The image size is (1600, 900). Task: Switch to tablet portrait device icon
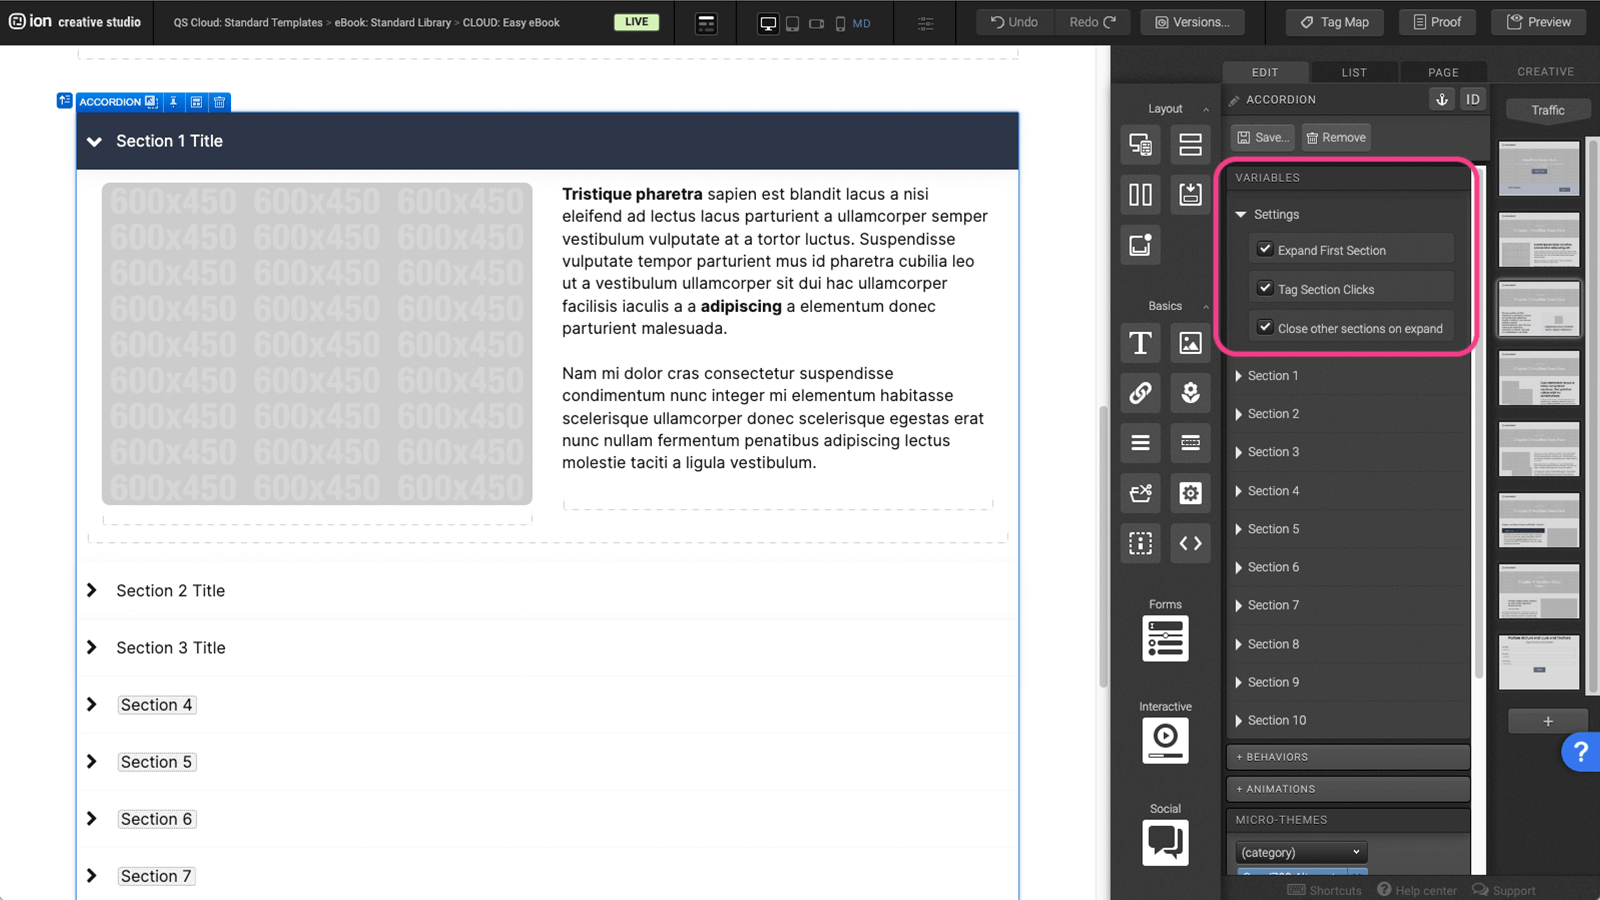pyautogui.click(x=792, y=23)
